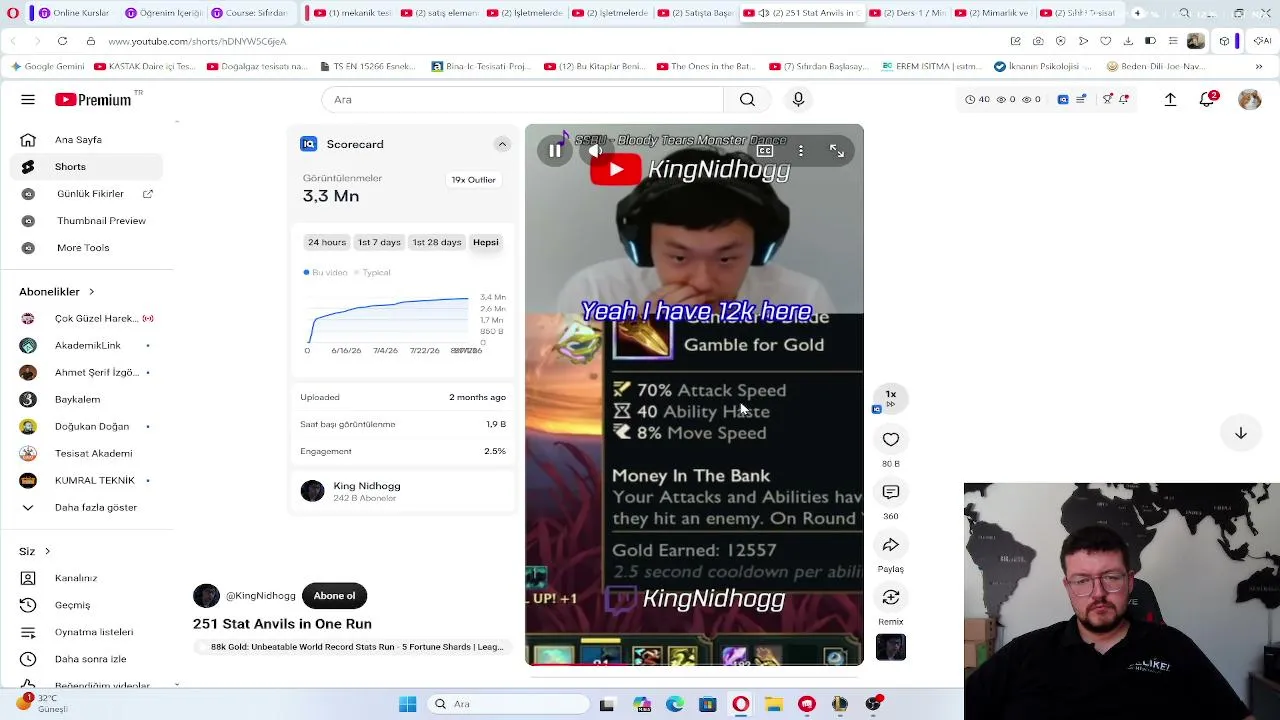Open King Nidhogg channel card in Scorecard

(403, 491)
